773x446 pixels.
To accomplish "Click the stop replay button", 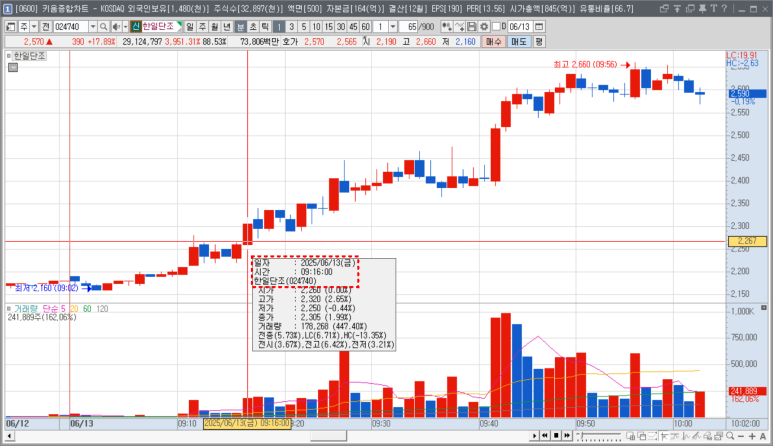I will [556, 436].
